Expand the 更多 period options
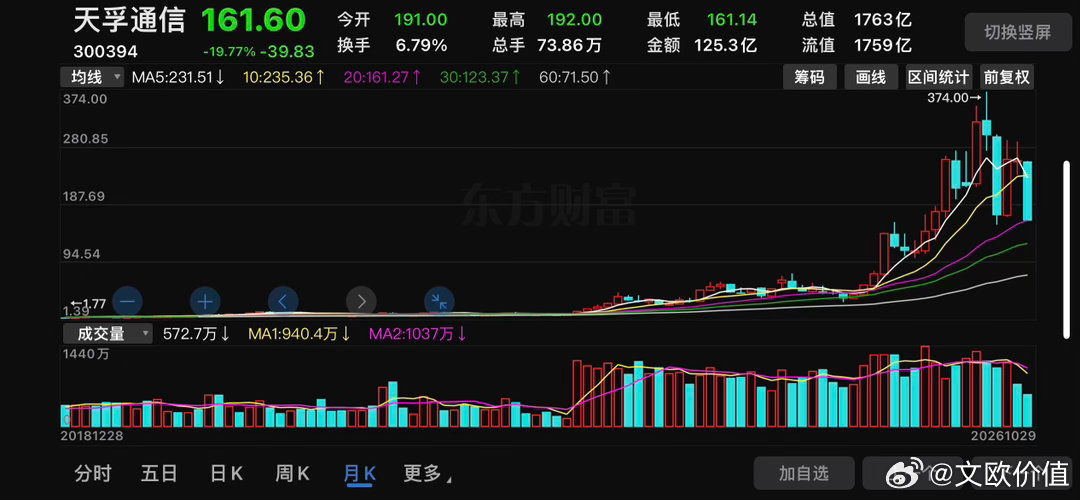The width and height of the screenshot is (1080, 500). 428,473
